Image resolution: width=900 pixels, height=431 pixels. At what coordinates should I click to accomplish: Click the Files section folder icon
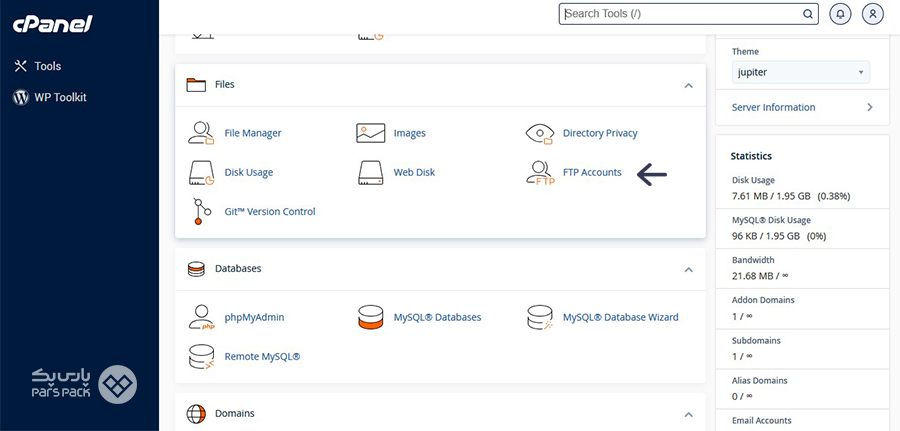pyautogui.click(x=196, y=84)
